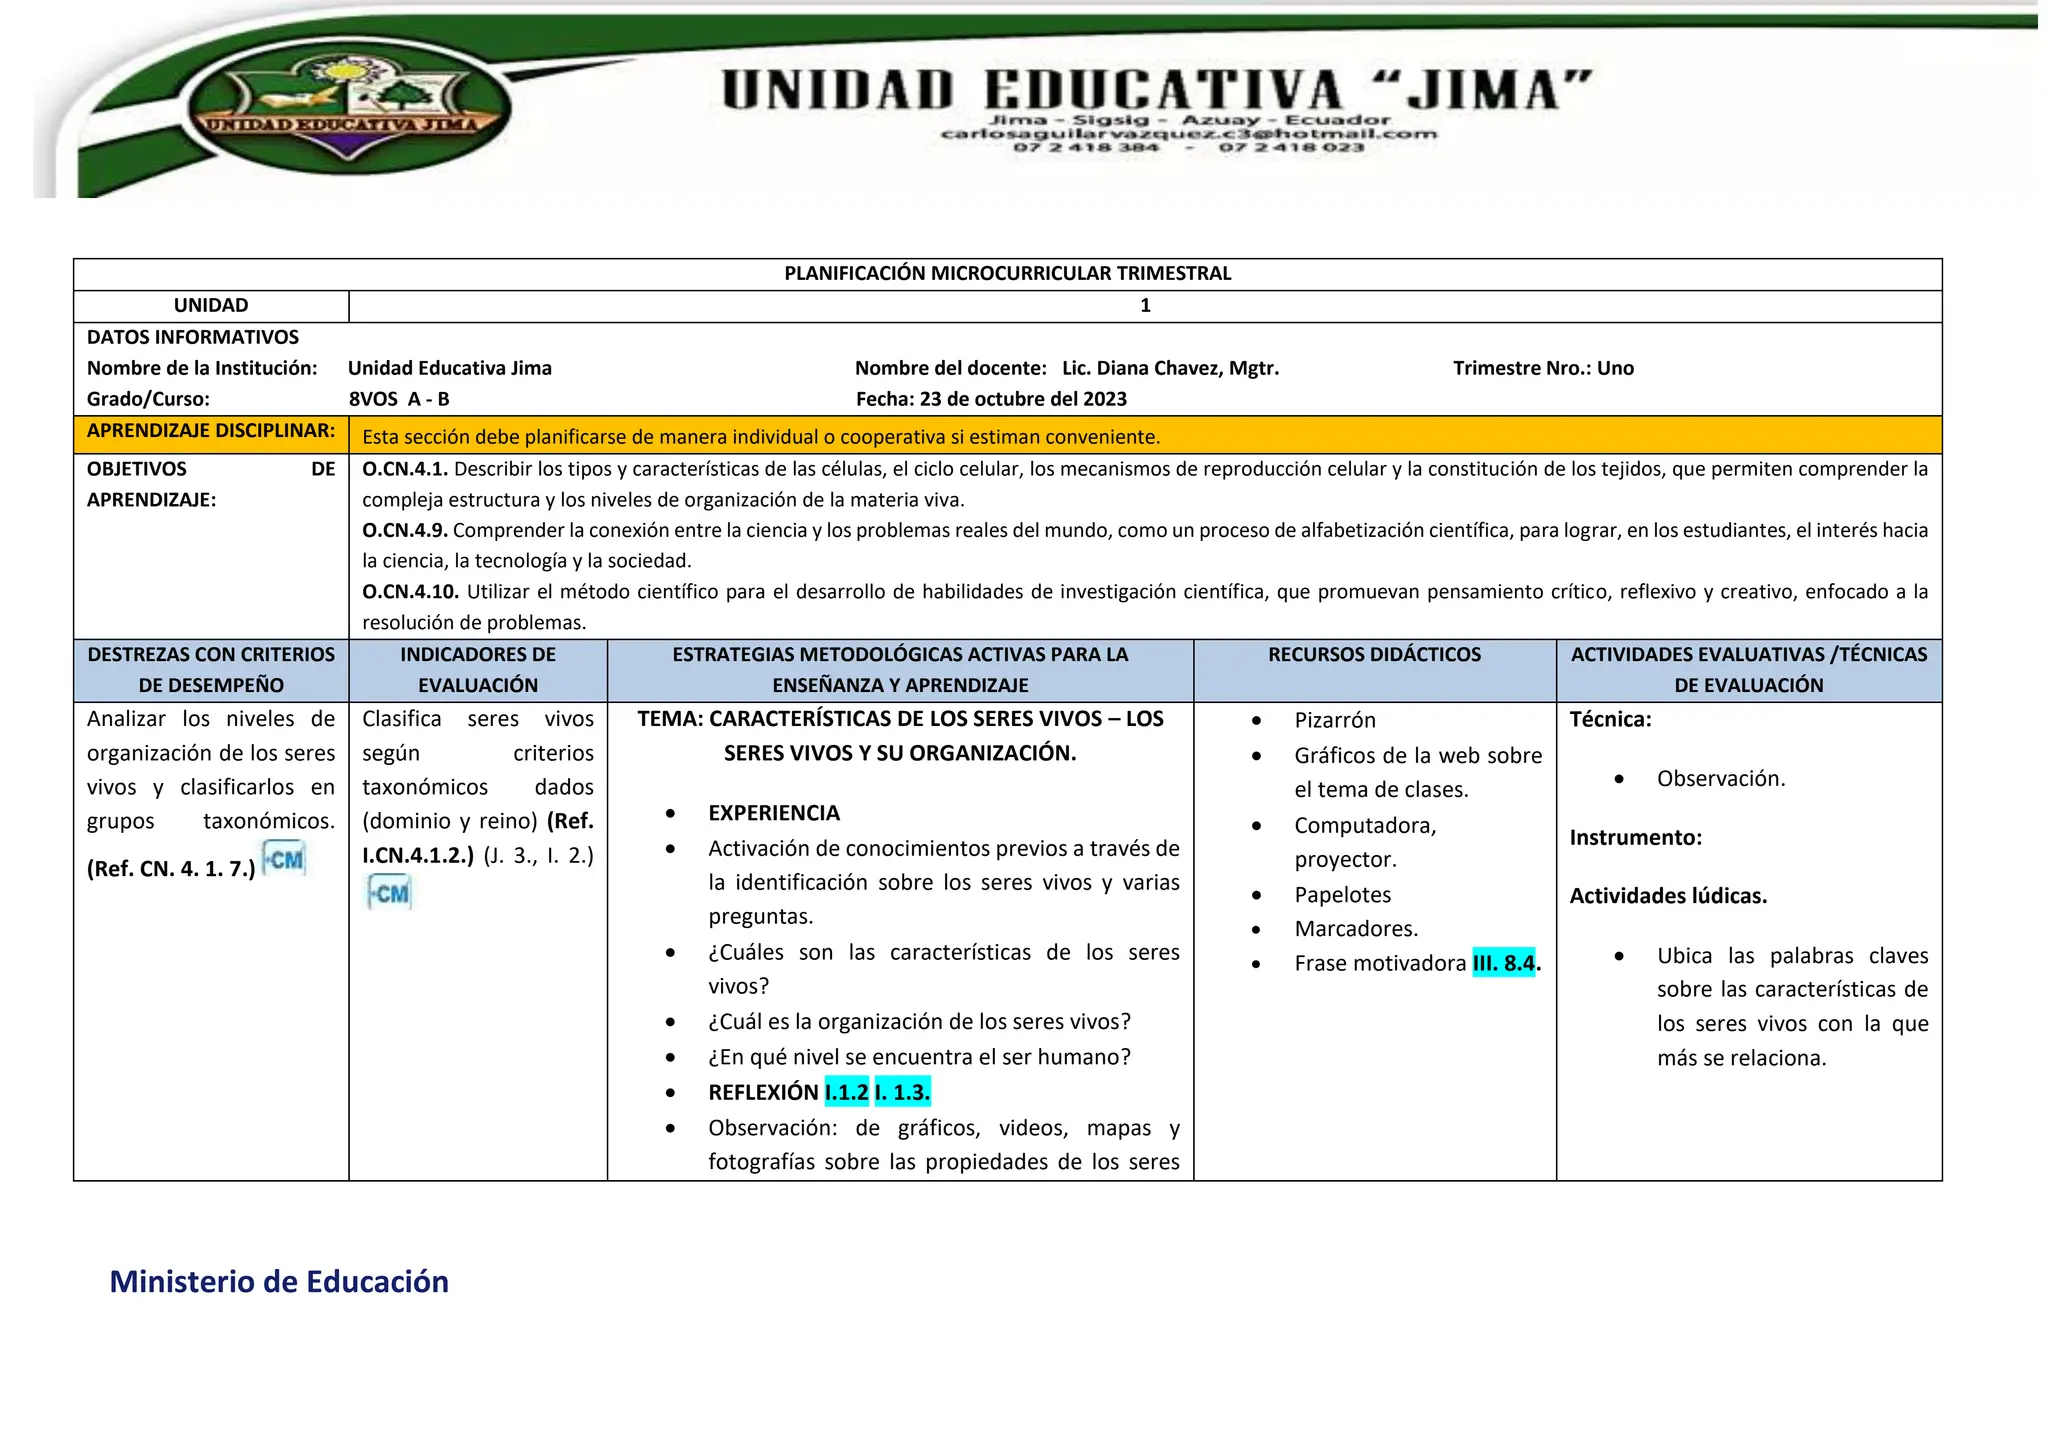
Task: Click the DESTREZAS CON CRITERIOS DE DESEMPEÑO header
Action: [211, 670]
